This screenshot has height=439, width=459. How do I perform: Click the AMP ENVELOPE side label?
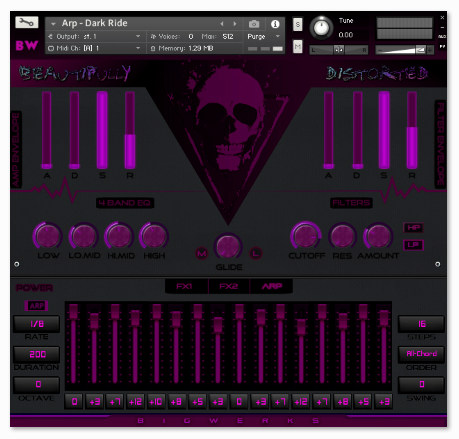click(x=16, y=149)
